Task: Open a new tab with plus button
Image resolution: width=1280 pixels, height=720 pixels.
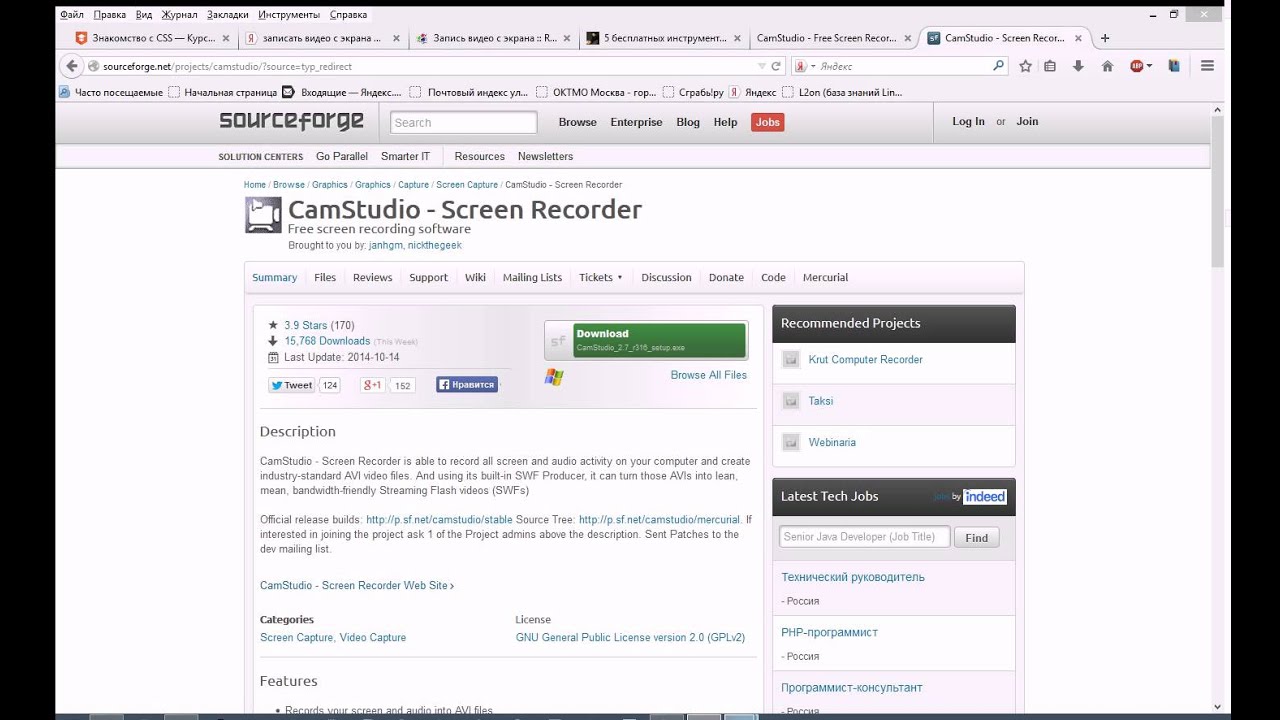Action: point(1105,38)
